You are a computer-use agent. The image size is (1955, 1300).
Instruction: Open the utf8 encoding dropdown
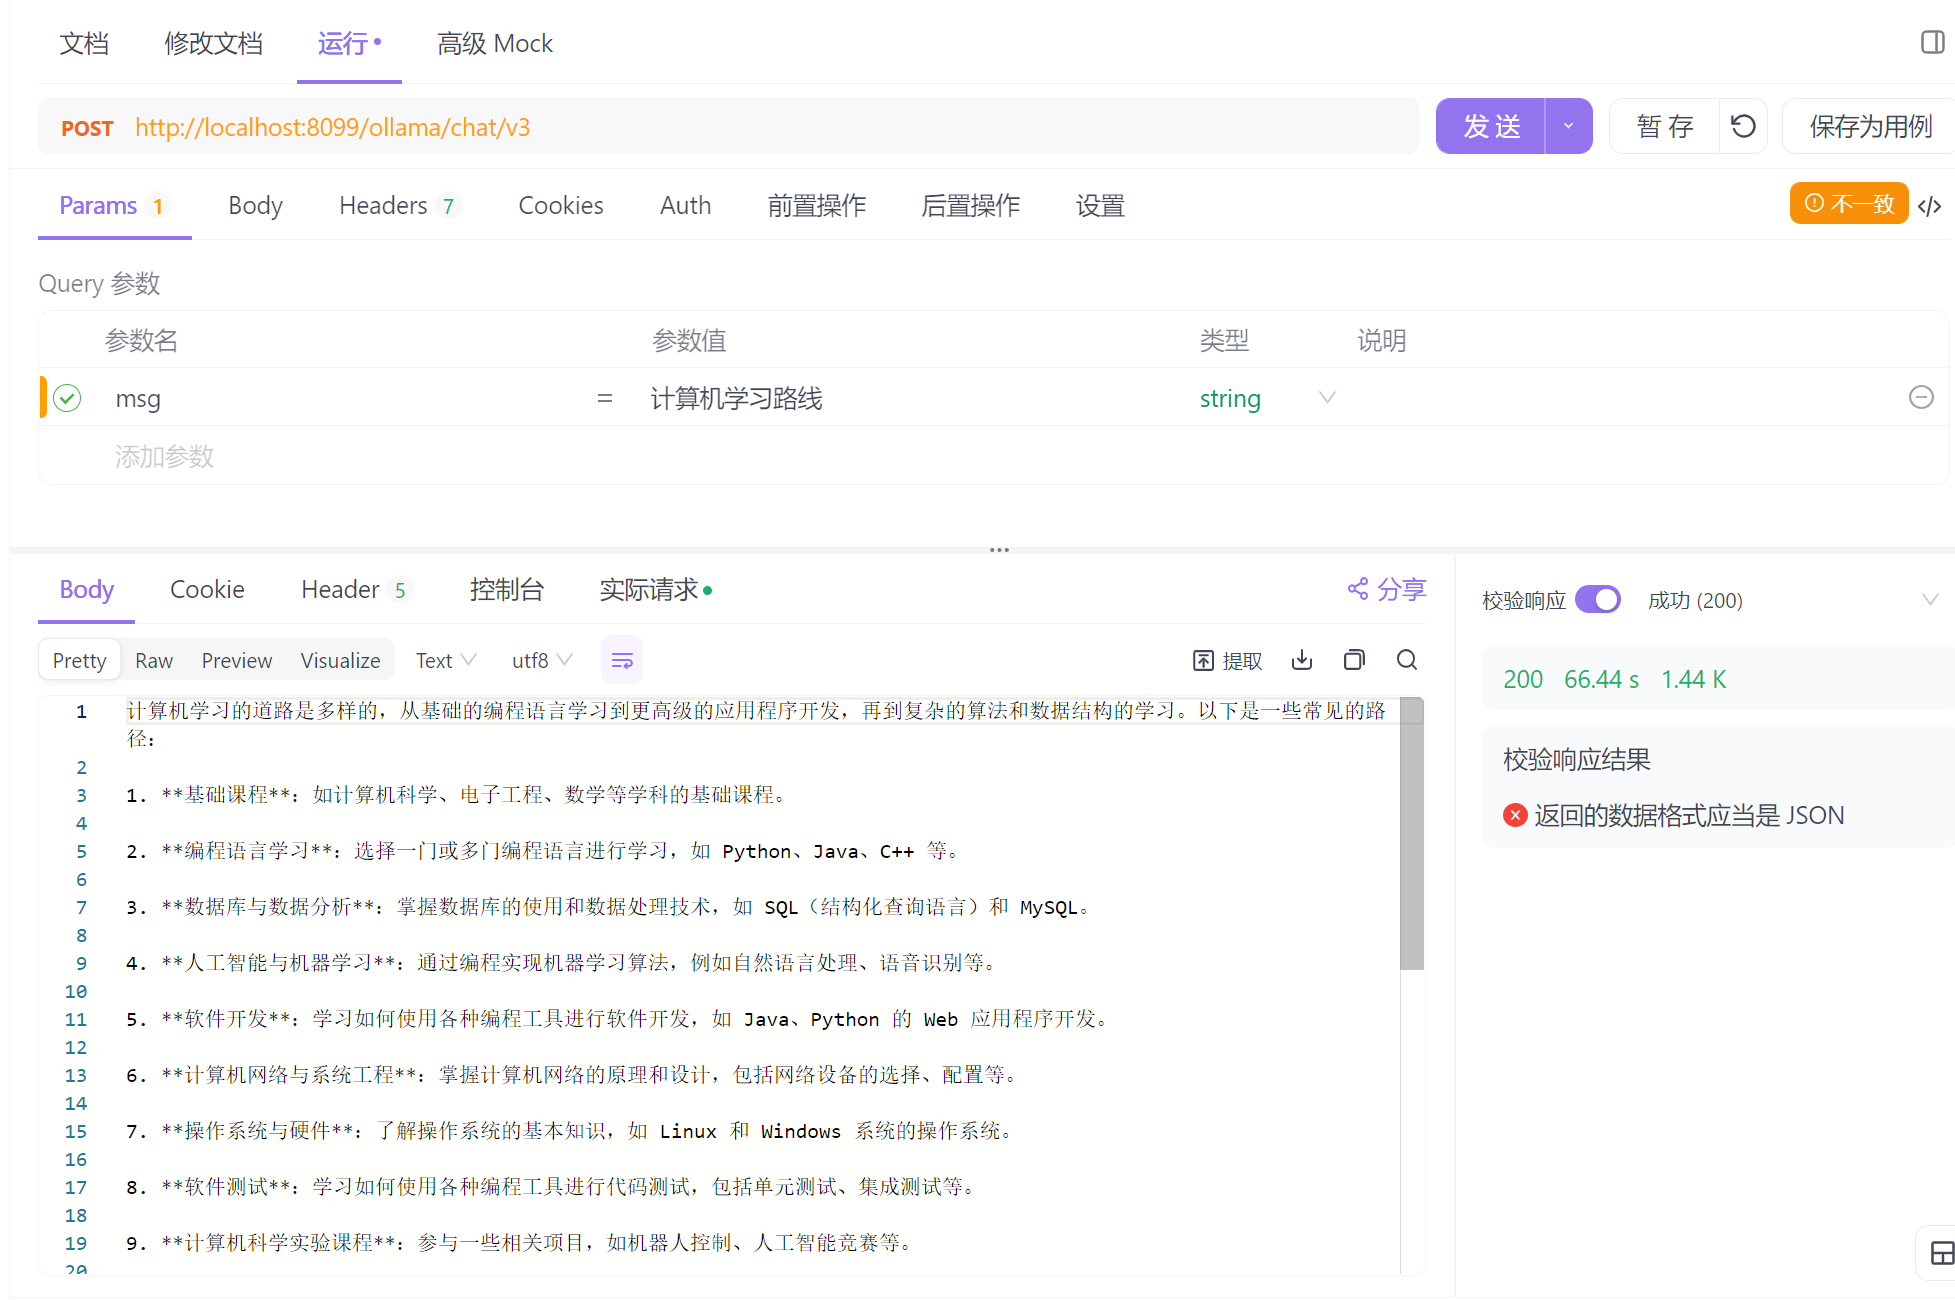542,660
